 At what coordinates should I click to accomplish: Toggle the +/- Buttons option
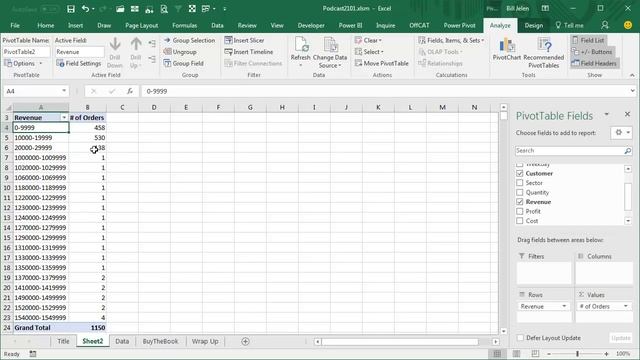click(x=592, y=52)
